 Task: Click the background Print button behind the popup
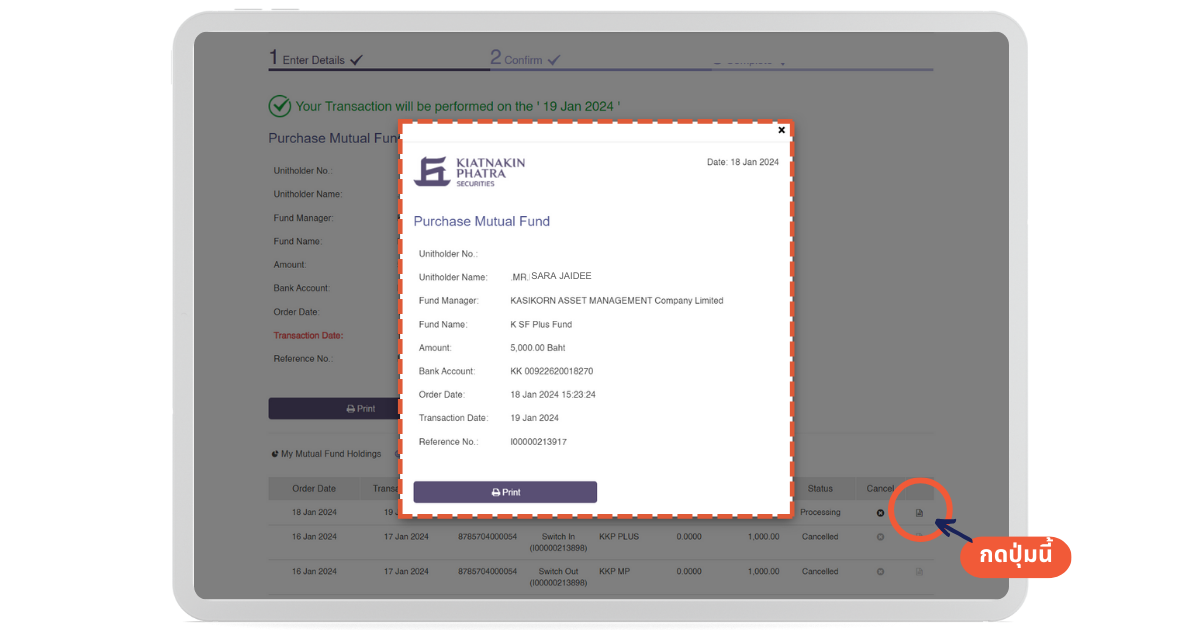333,409
